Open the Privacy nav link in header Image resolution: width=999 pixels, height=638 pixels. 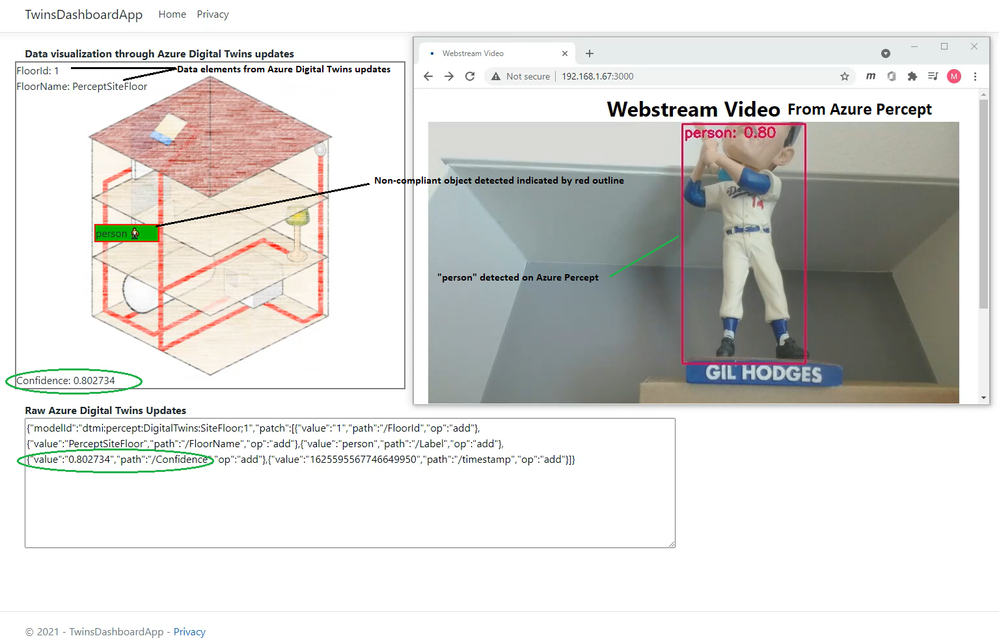pos(213,14)
